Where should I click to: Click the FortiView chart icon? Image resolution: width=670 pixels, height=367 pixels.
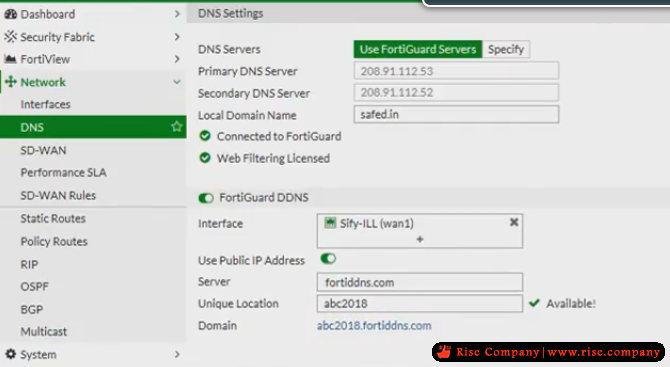(10, 59)
